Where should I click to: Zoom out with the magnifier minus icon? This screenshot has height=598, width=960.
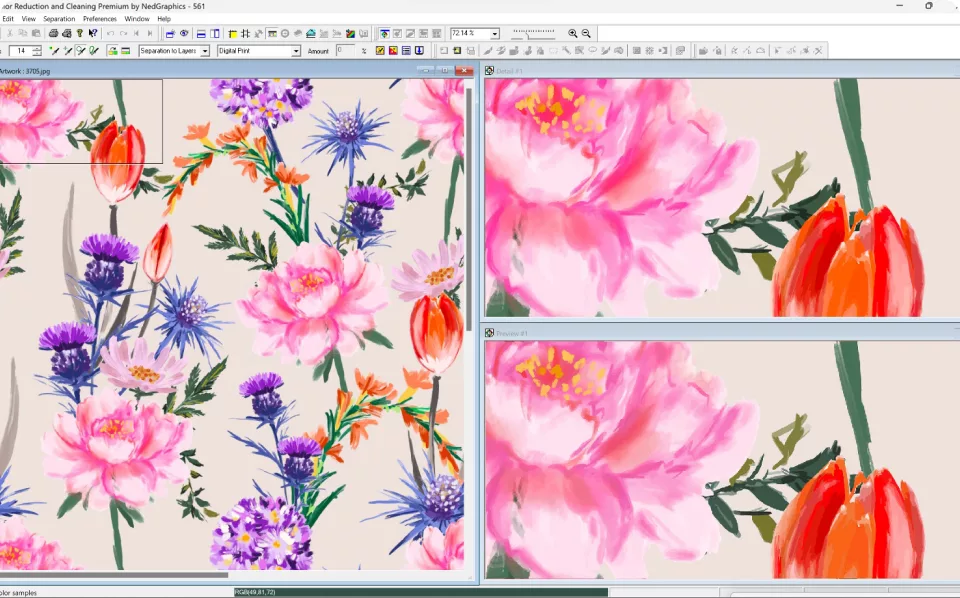click(586, 33)
